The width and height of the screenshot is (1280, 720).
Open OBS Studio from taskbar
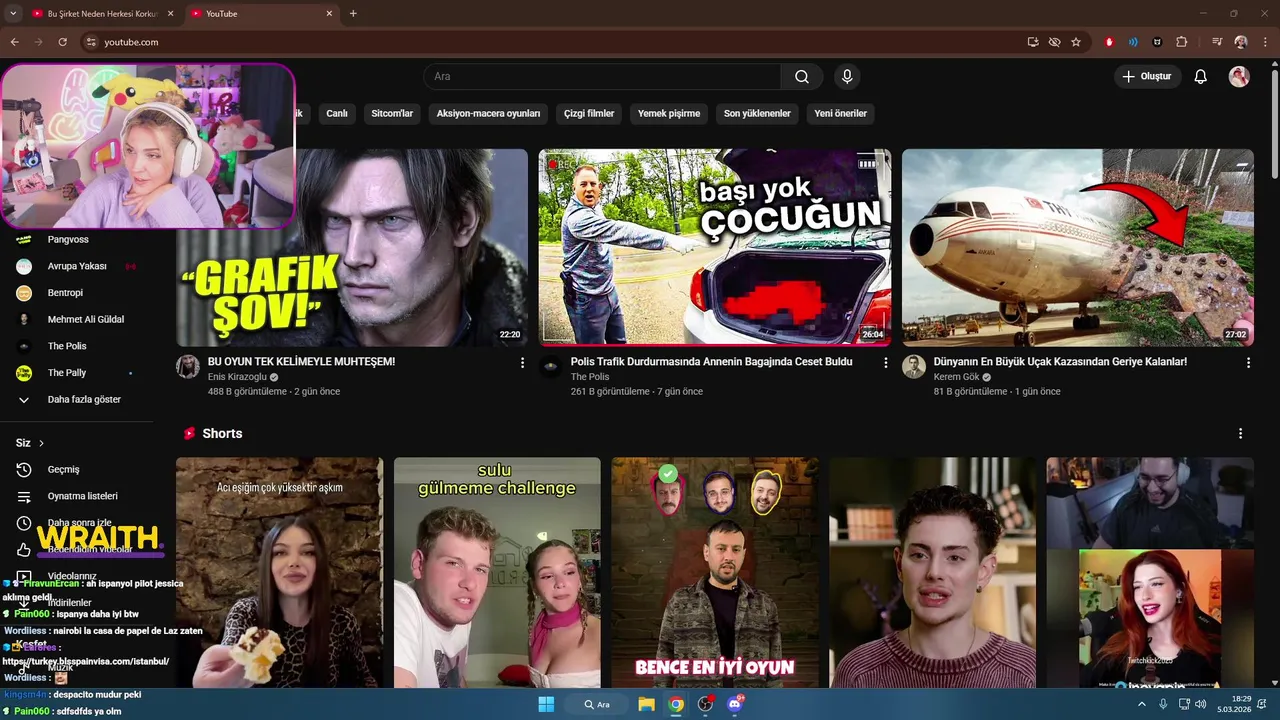pyautogui.click(x=705, y=704)
